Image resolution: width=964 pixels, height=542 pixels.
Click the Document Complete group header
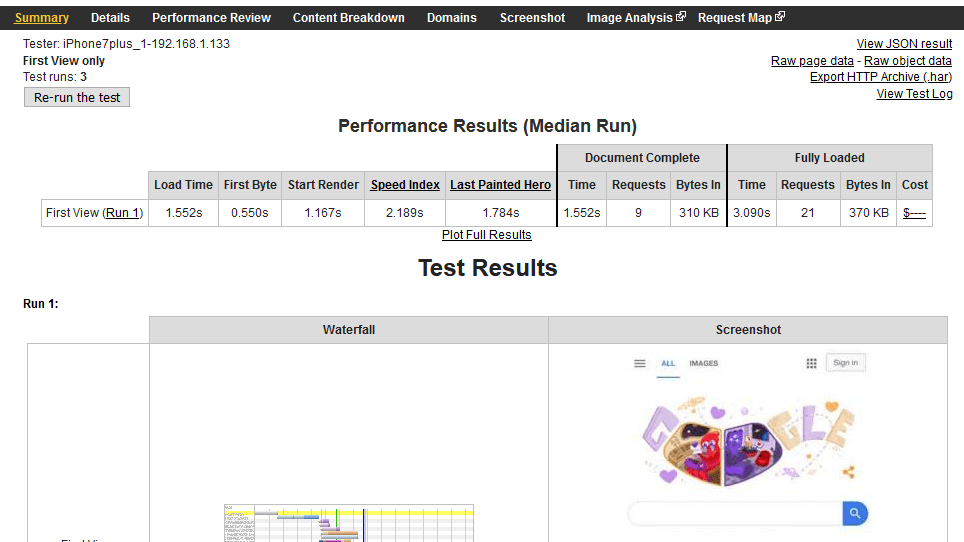(x=642, y=158)
